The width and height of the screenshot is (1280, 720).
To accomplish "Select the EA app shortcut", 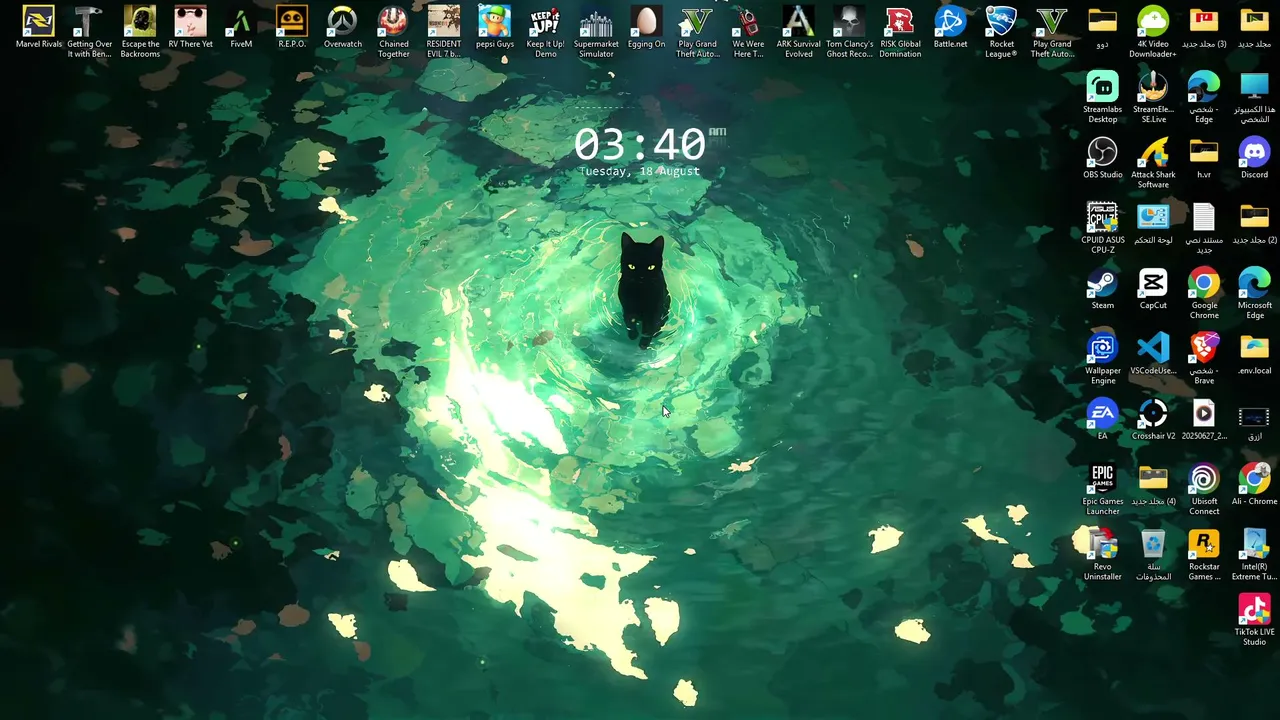I will coord(1102,420).
